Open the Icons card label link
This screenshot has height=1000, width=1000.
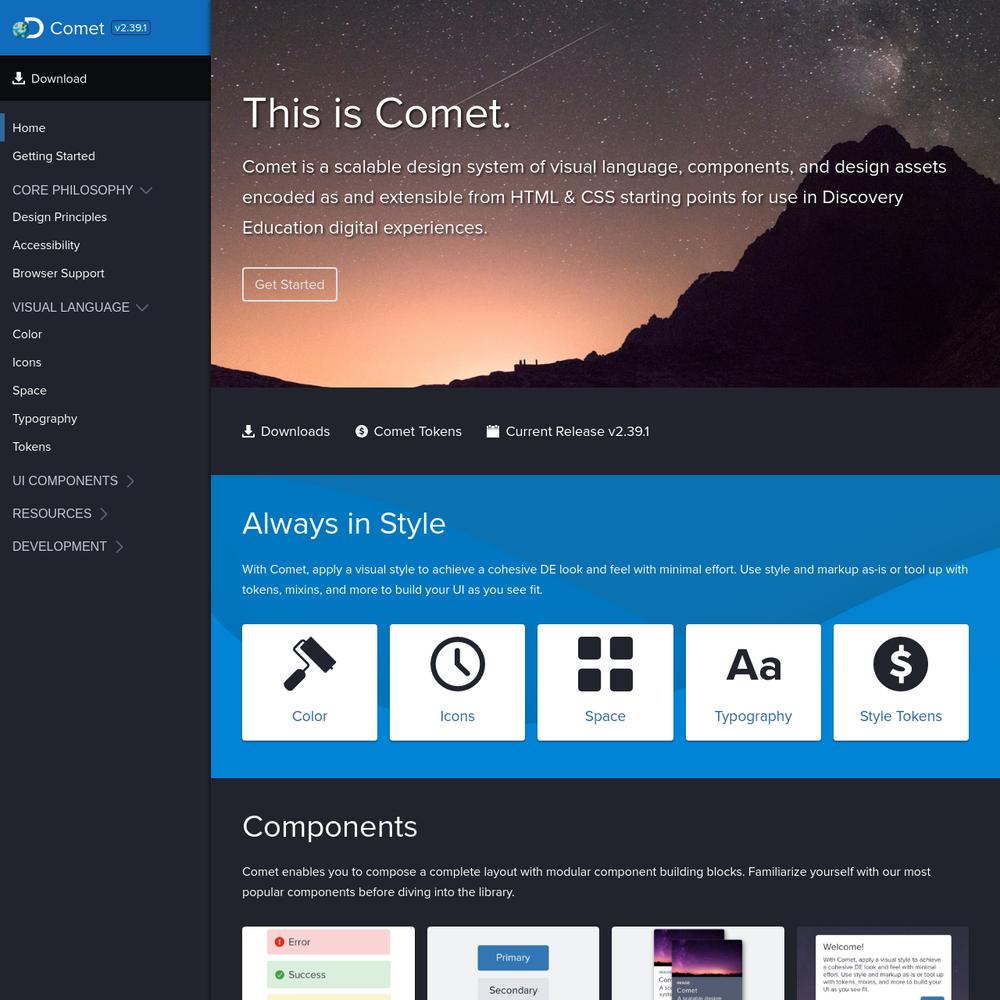click(x=457, y=716)
